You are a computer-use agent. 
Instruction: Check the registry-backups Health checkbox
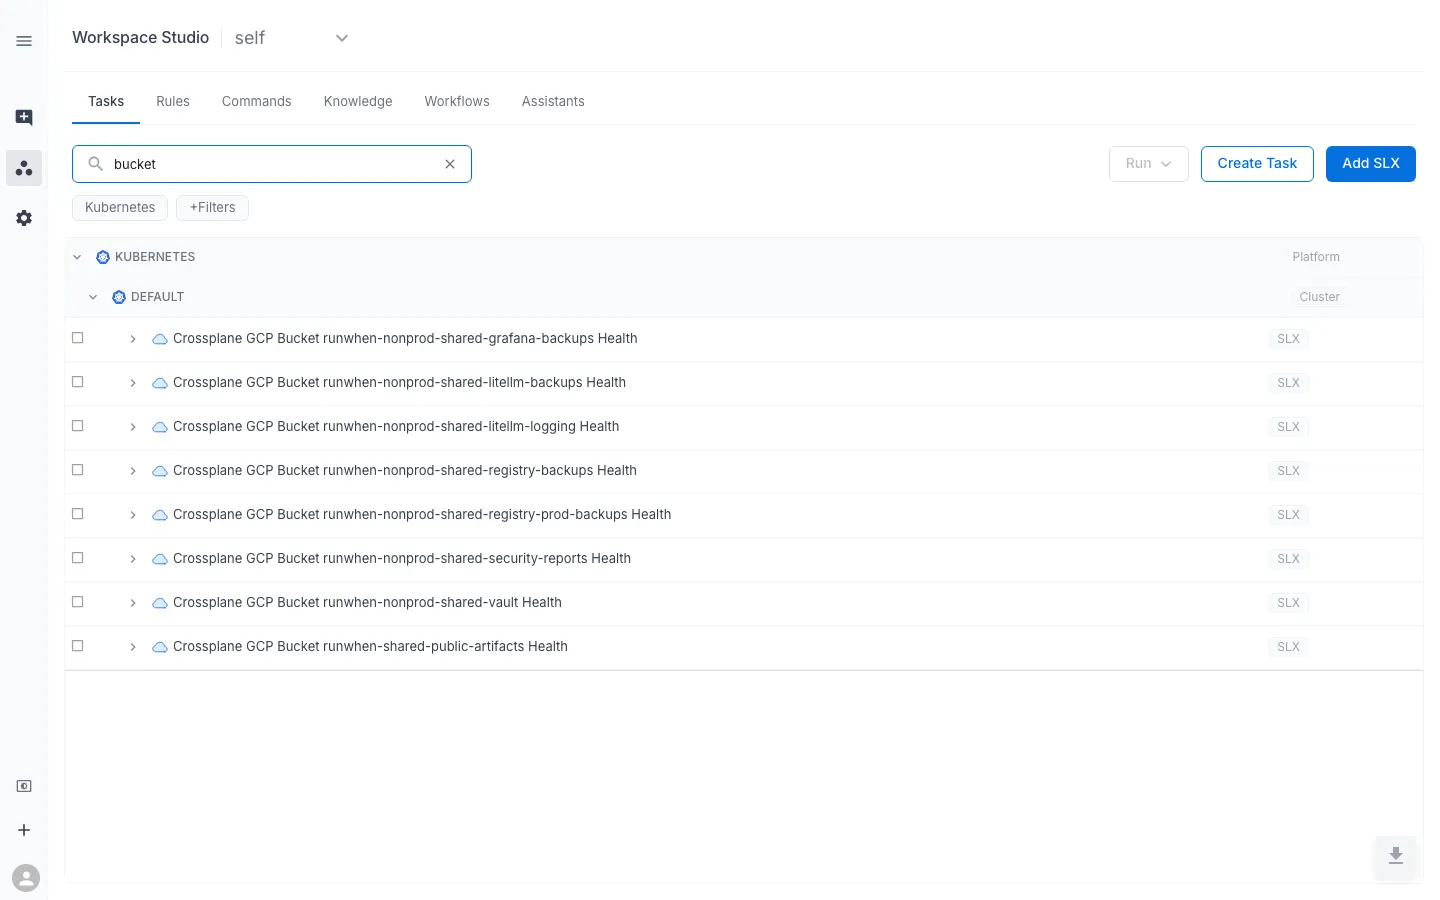(x=78, y=470)
